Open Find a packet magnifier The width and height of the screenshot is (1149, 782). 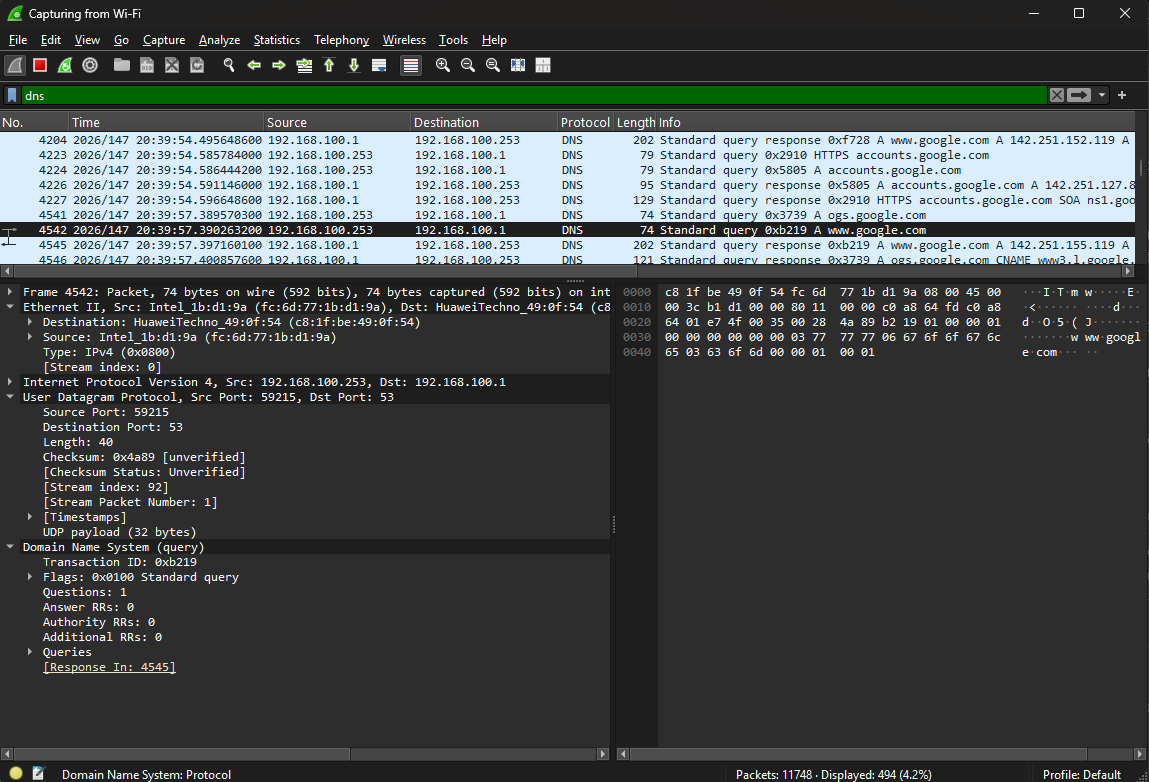(x=229, y=65)
